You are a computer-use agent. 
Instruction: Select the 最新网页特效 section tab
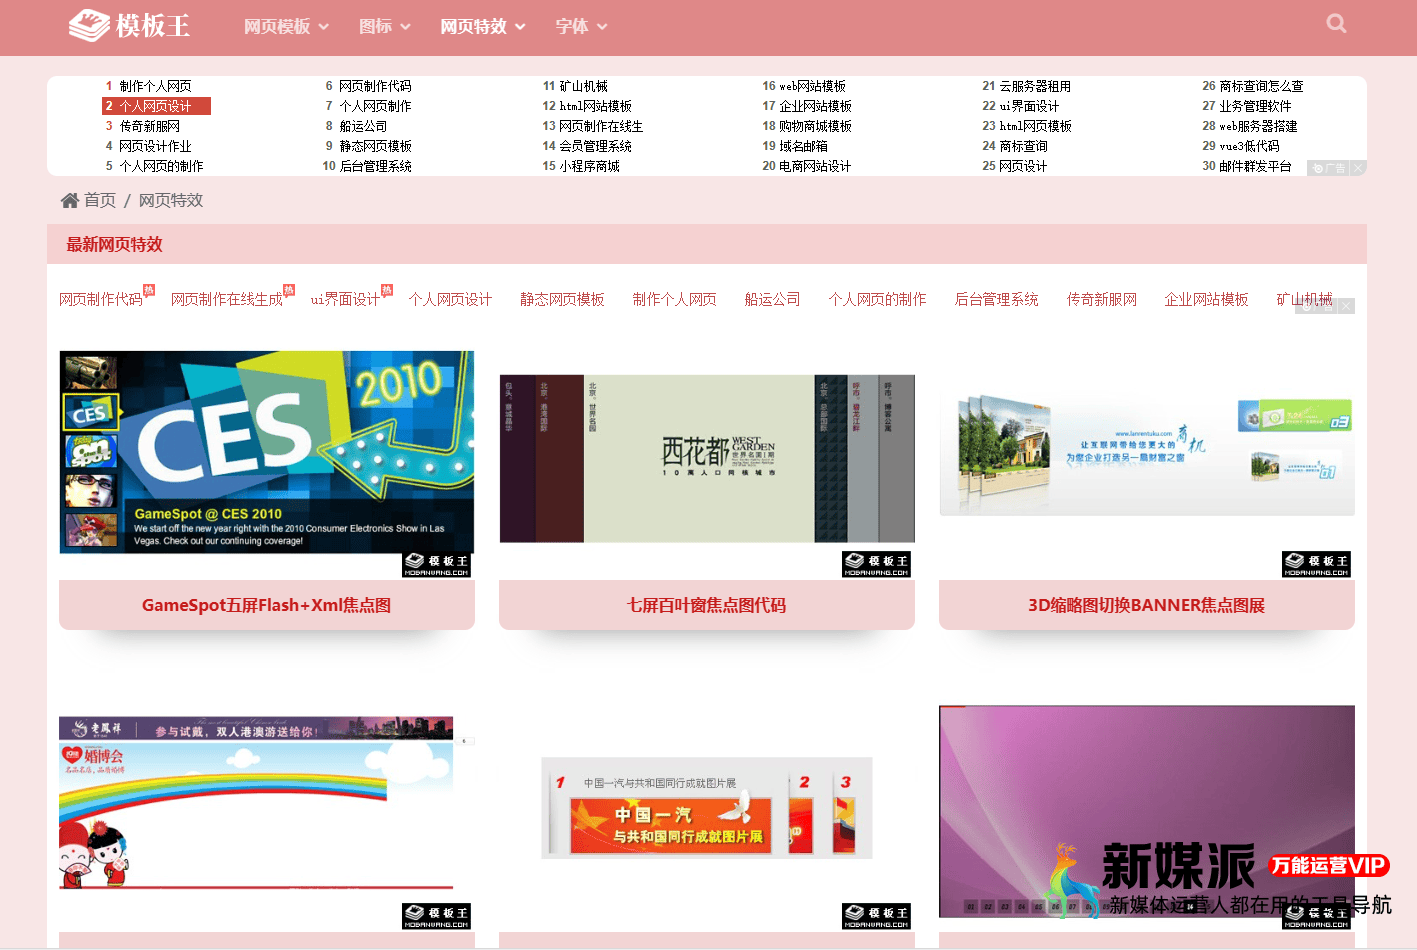pos(115,245)
